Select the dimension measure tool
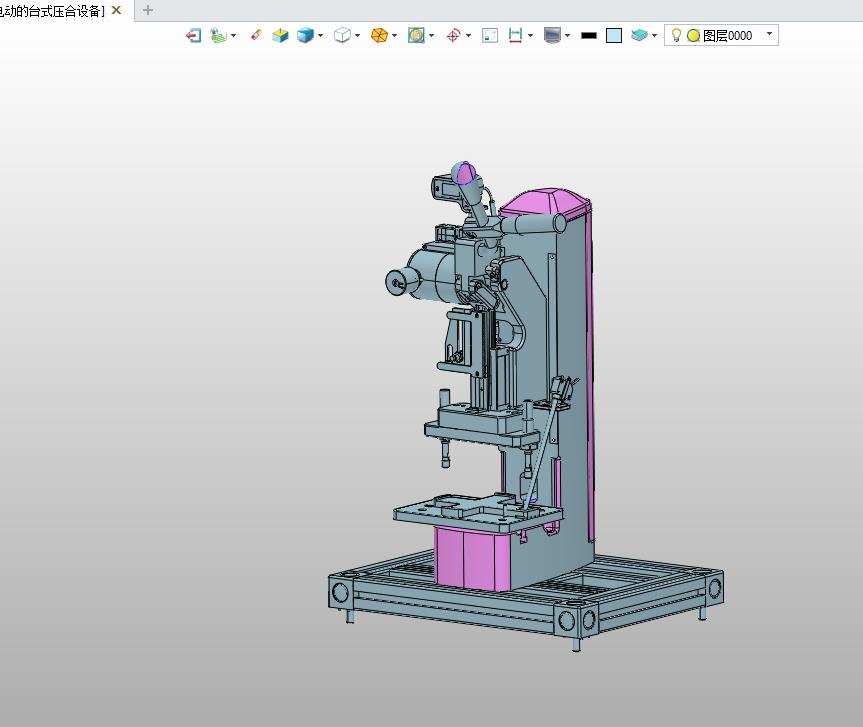This screenshot has height=727, width=863. (x=515, y=36)
